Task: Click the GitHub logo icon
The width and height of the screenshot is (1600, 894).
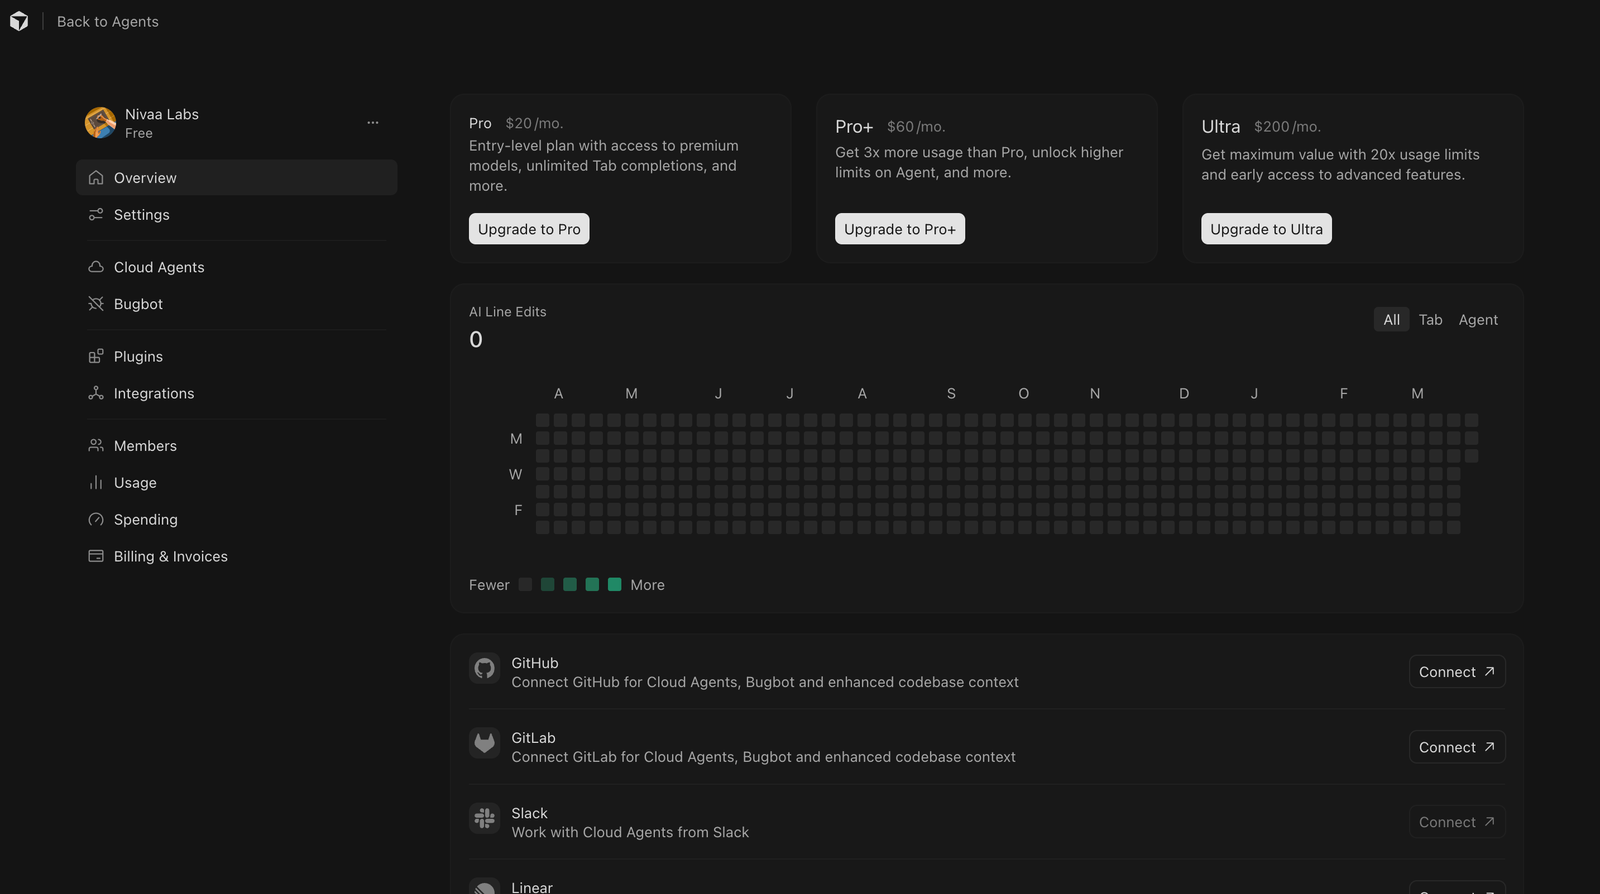Action: pyautogui.click(x=485, y=669)
